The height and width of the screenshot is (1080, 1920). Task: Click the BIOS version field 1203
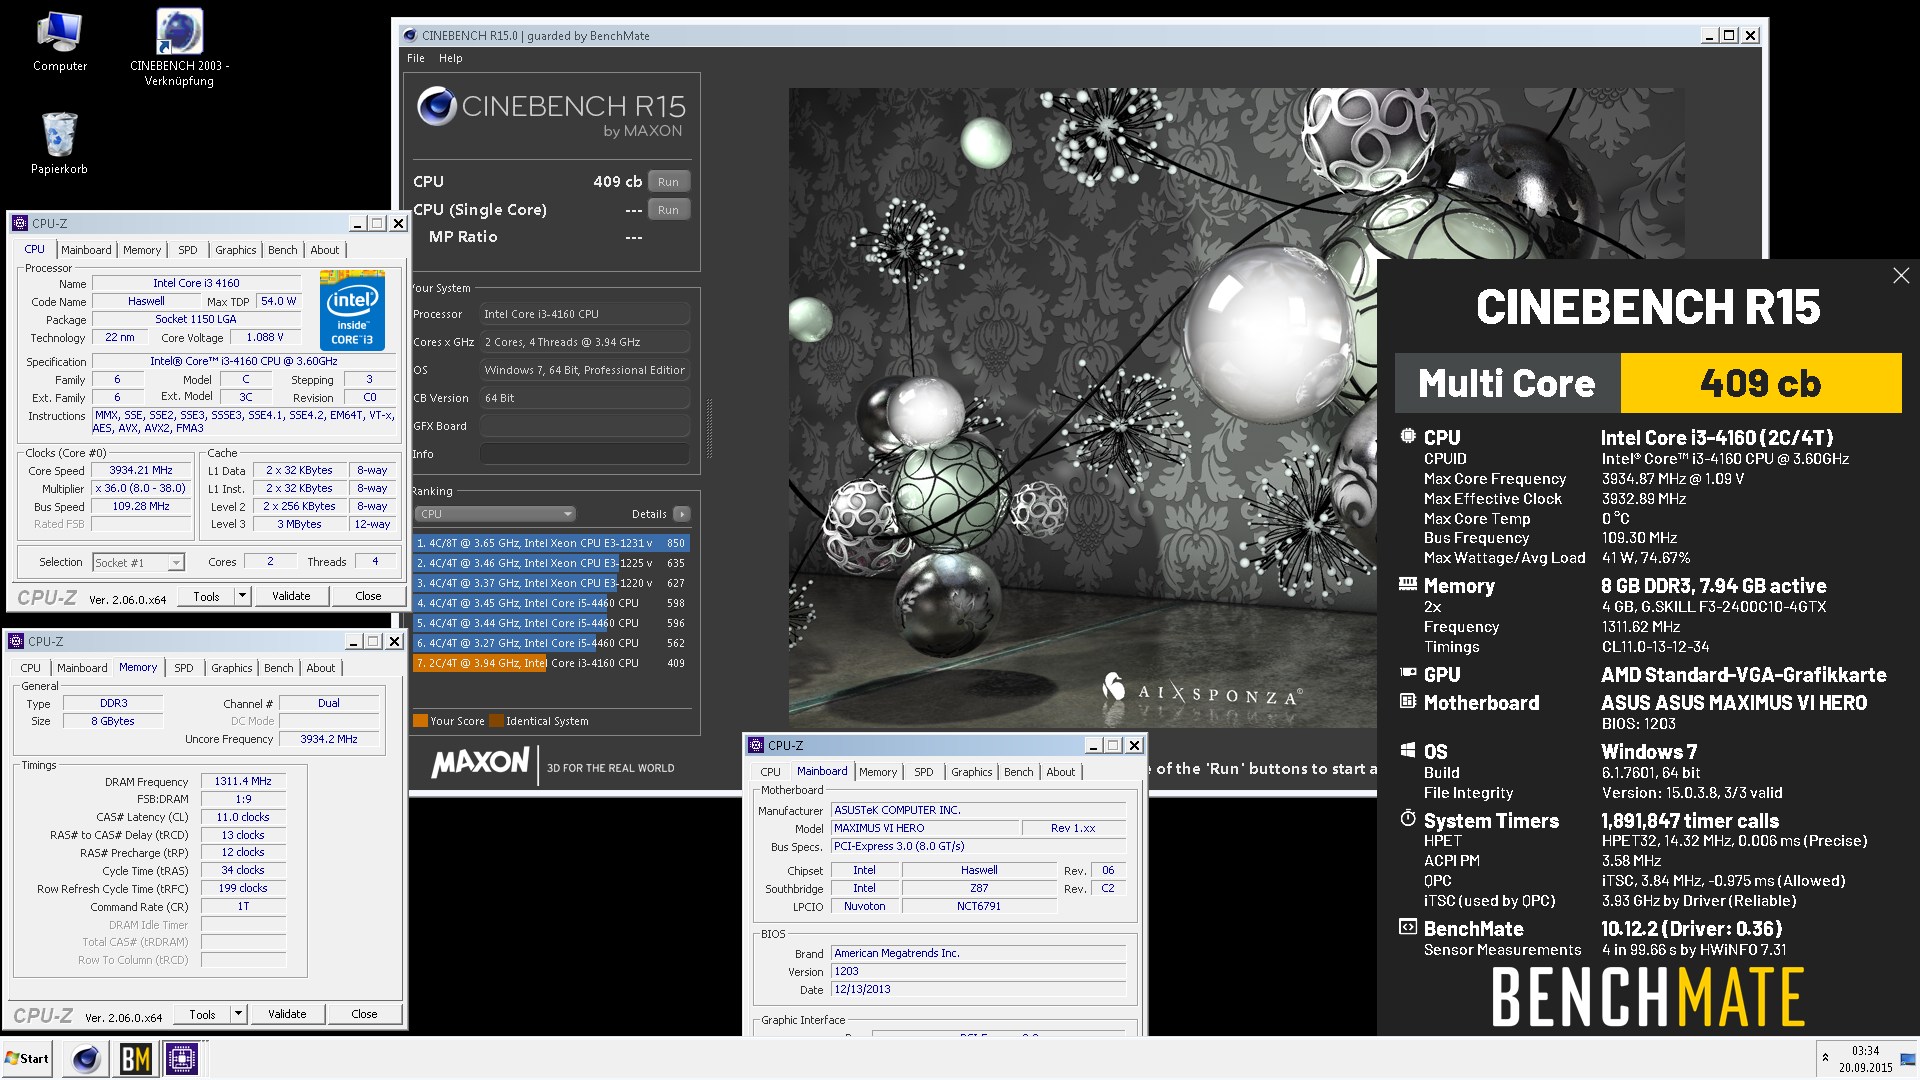(979, 971)
